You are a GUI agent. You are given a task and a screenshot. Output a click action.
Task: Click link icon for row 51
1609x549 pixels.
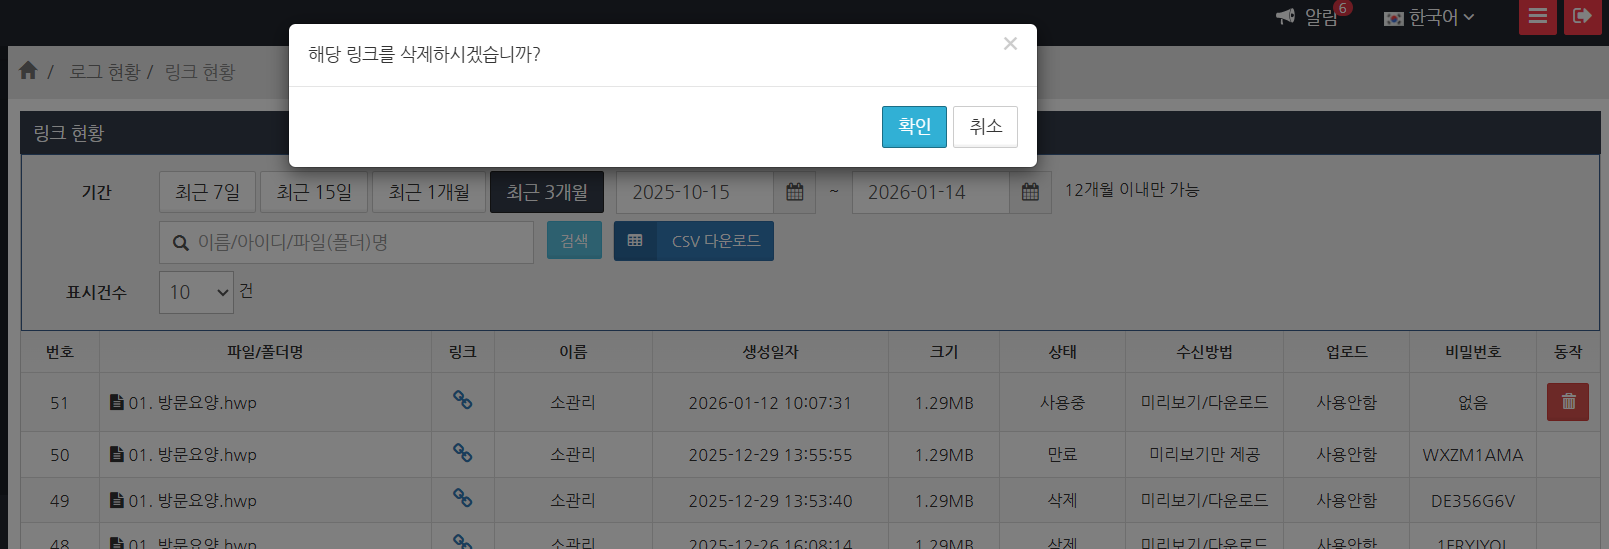(x=462, y=400)
